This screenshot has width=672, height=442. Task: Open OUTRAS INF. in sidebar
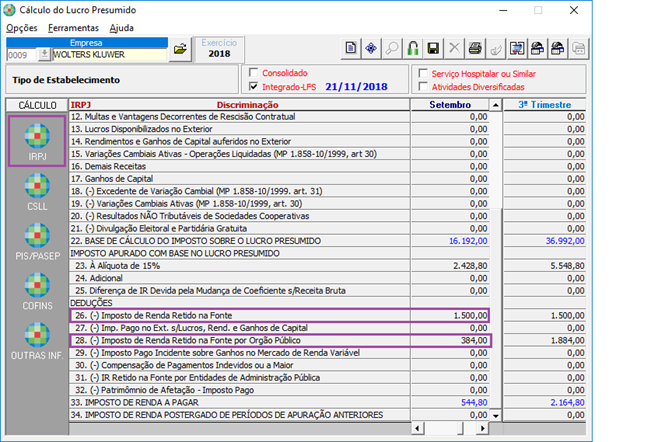[x=37, y=340]
